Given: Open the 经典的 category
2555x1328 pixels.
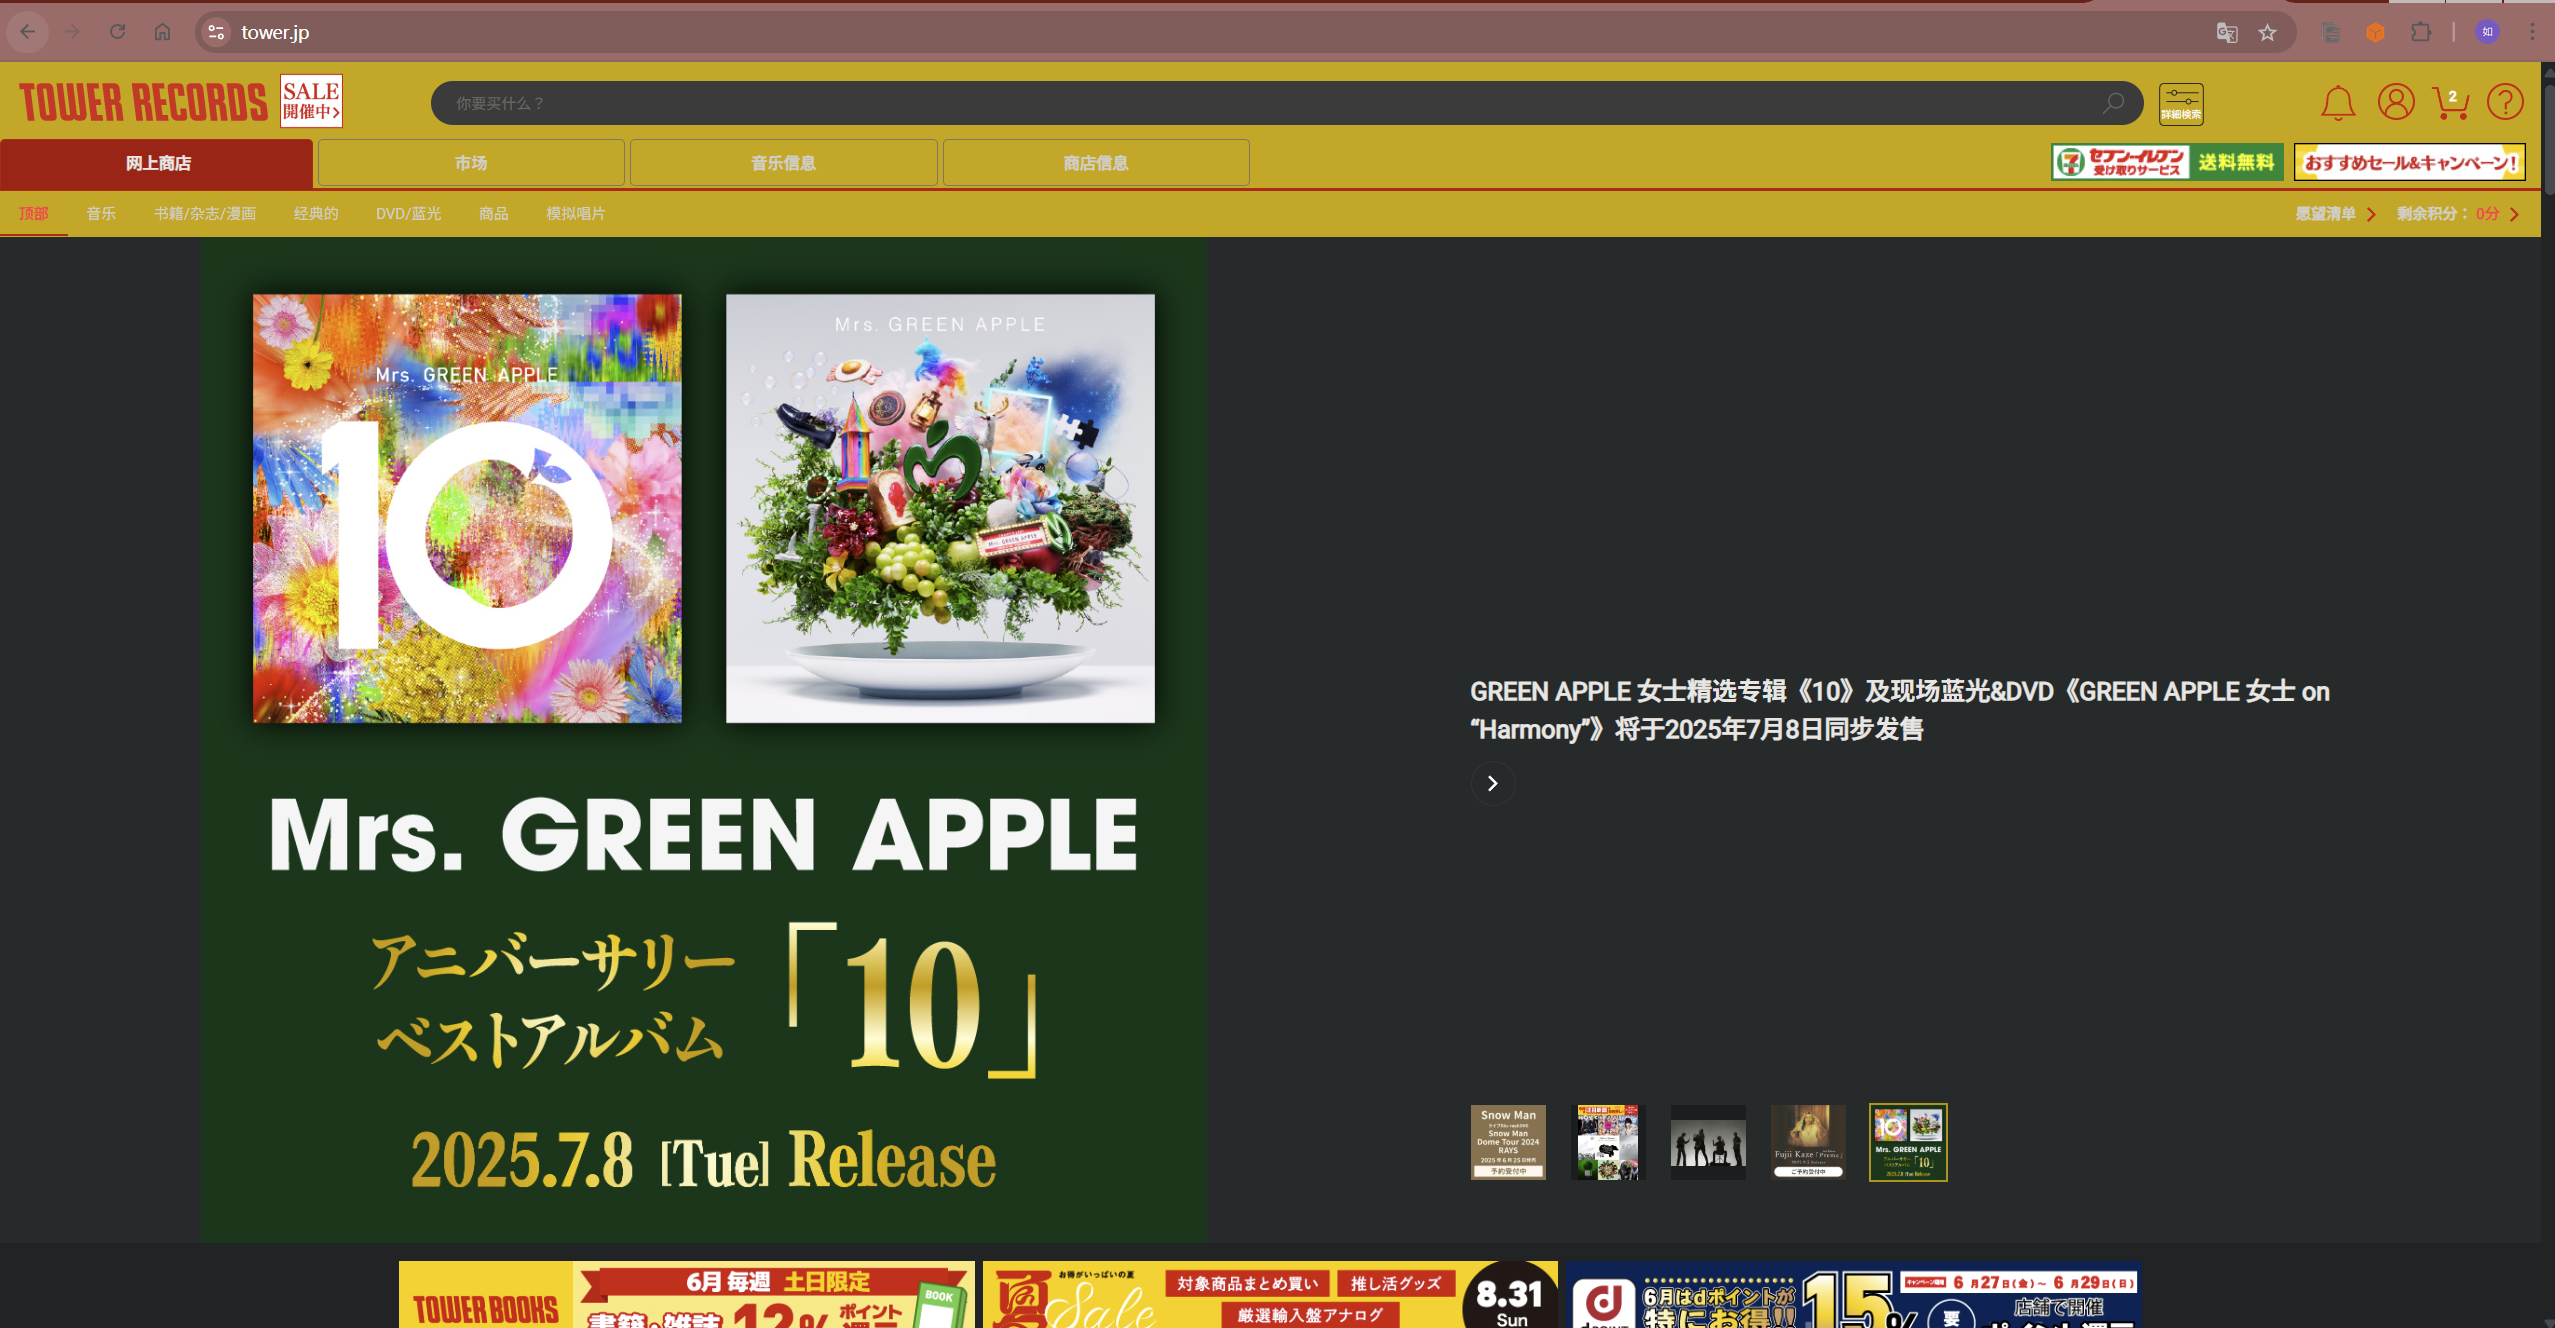Looking at the screenshot, I should (316, 214).
